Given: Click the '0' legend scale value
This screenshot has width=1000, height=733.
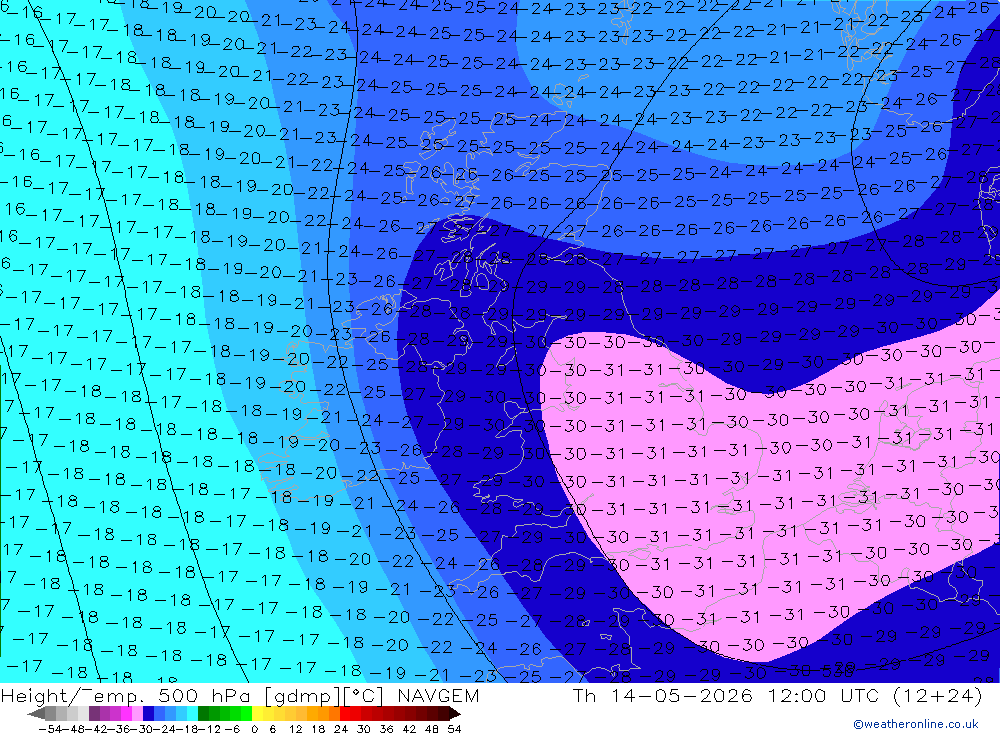Looking at the screenshot, I should tap(254, 729).
